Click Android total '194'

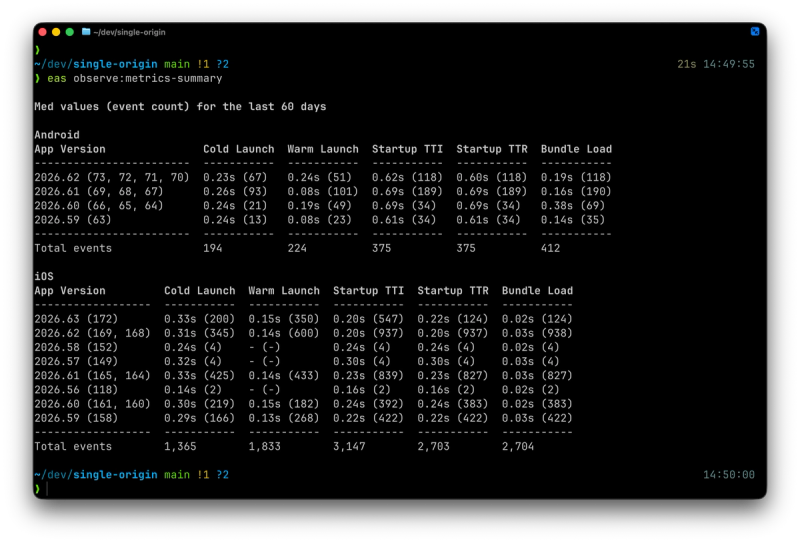pos(213,249)
